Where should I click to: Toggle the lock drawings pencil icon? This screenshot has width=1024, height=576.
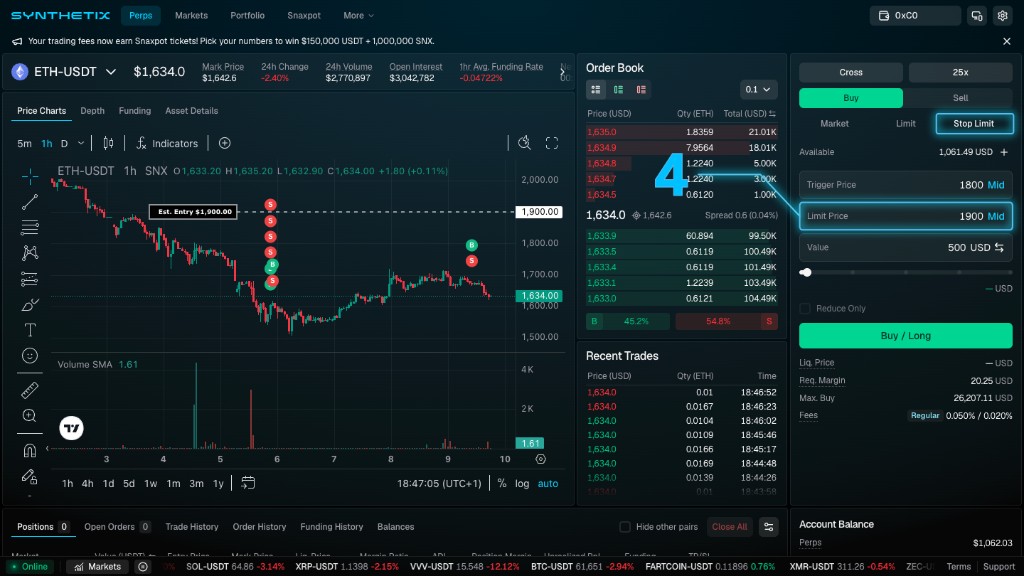[x=29, y=476]
